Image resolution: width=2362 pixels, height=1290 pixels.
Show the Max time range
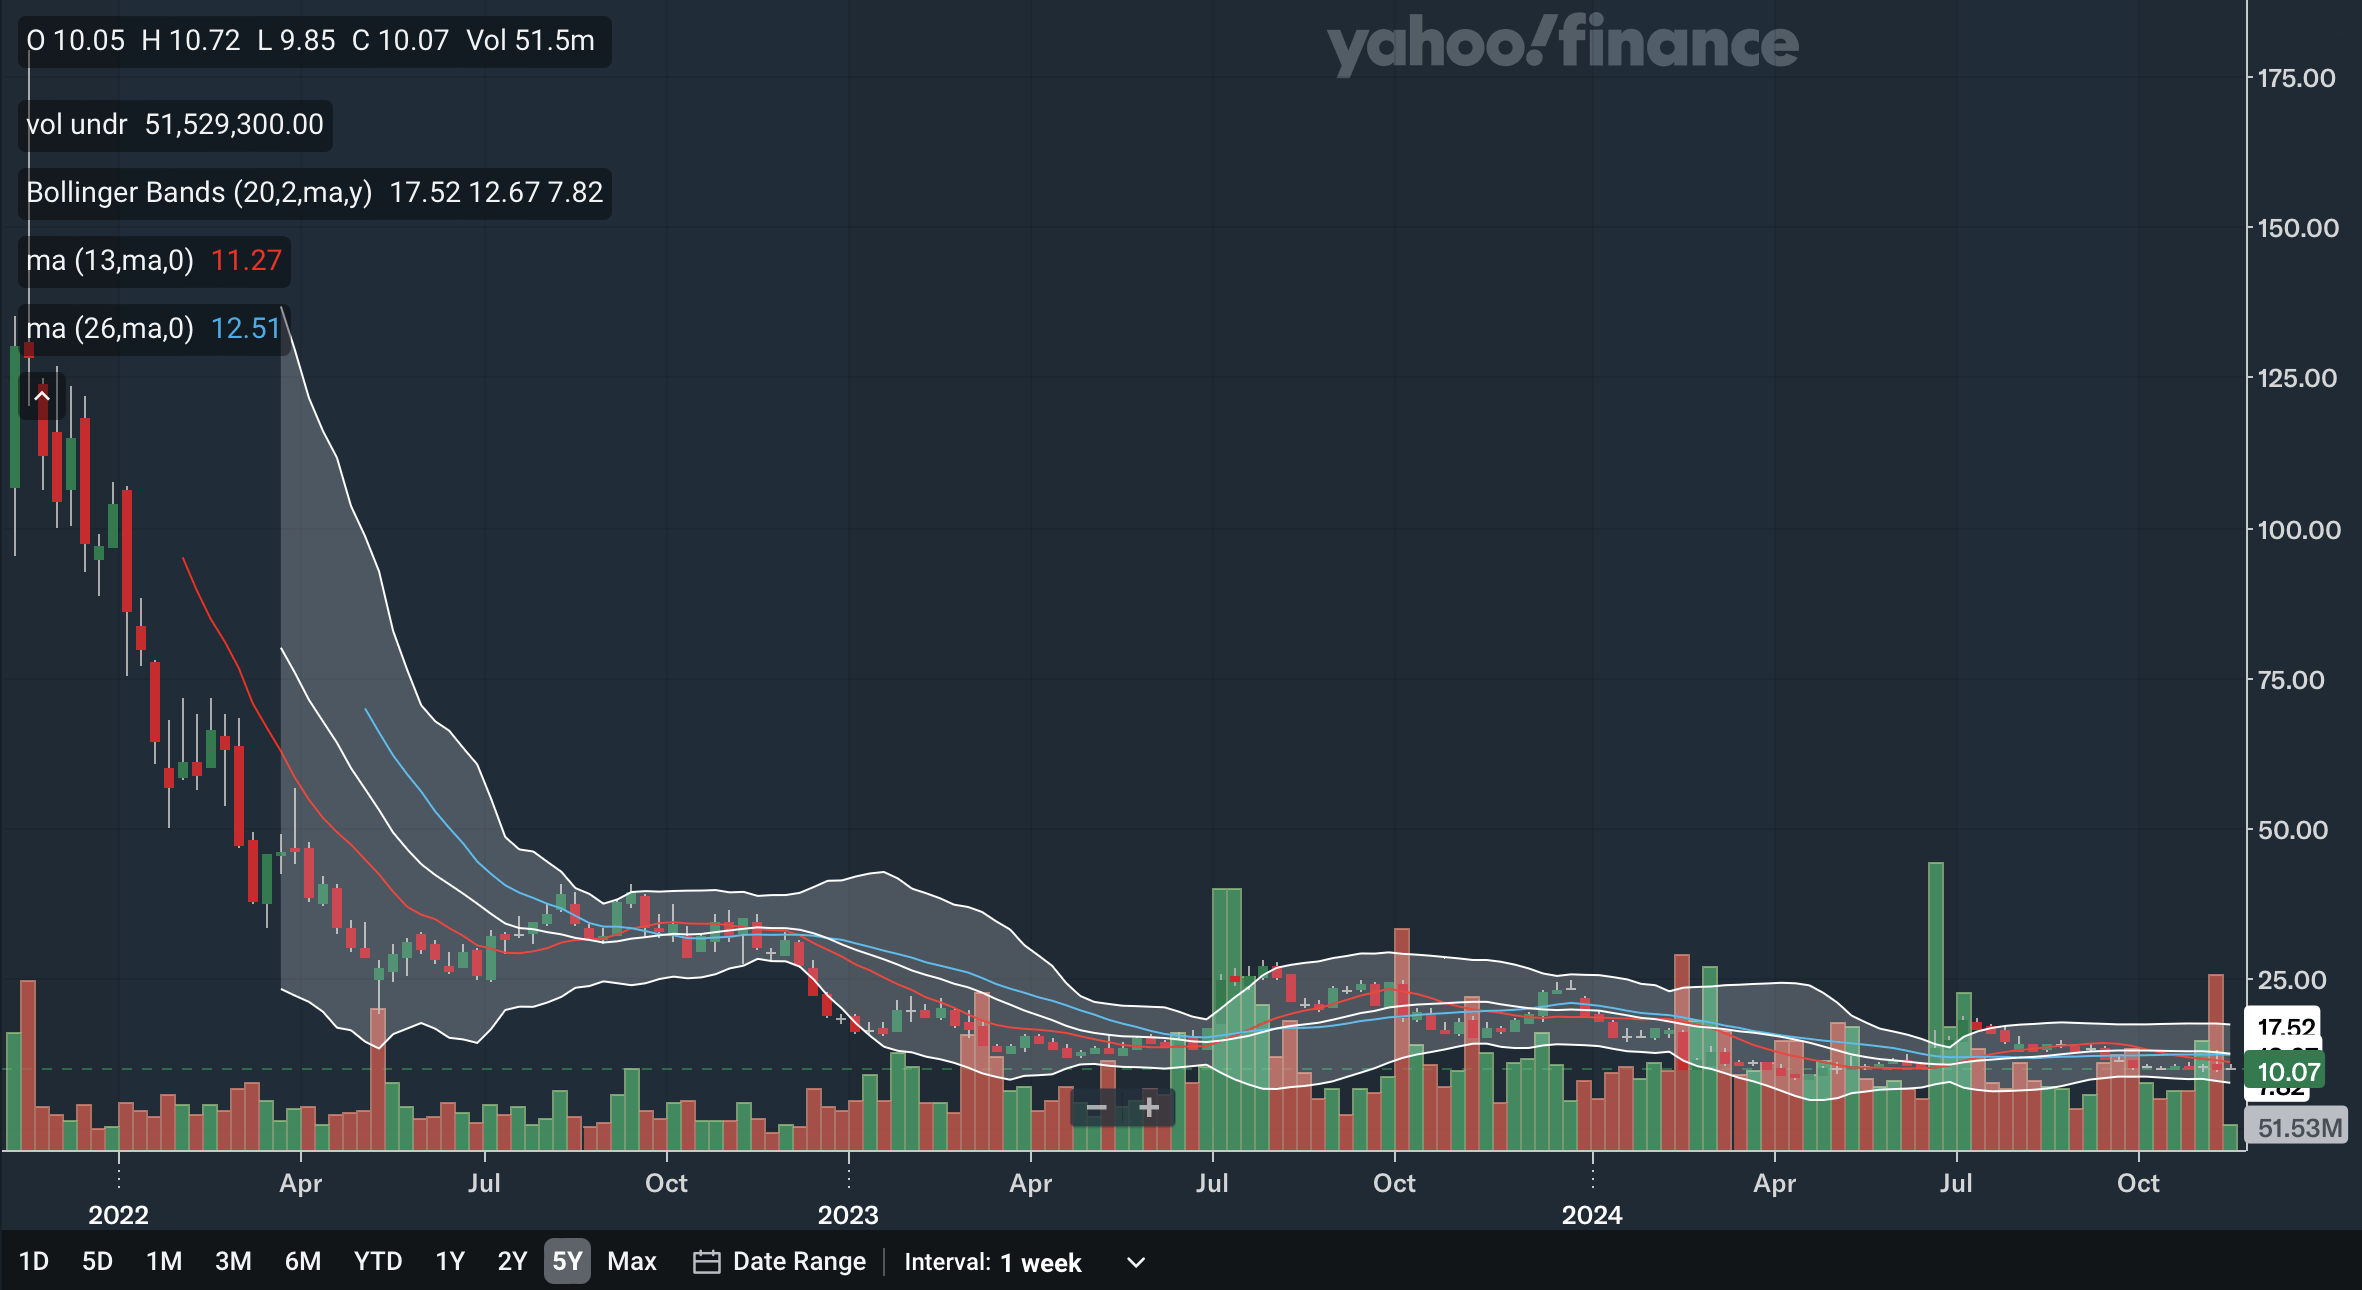click(631, 1262)
